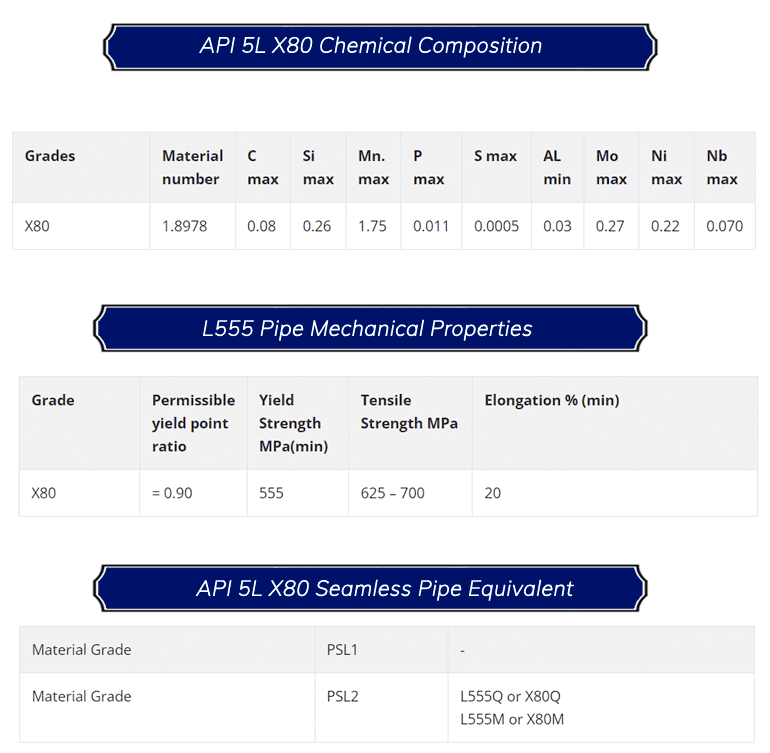Click the PSL1 cell in equivalent table

click(x=381, y=649)
